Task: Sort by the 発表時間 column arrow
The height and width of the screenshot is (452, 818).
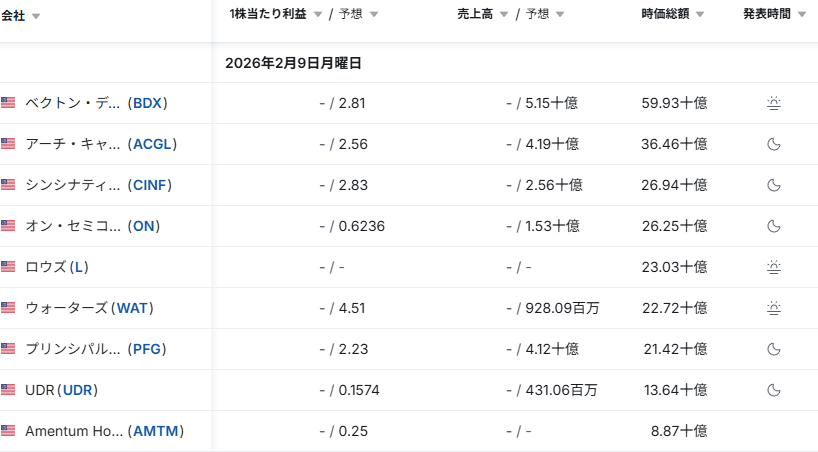Action: coord(802,14)
